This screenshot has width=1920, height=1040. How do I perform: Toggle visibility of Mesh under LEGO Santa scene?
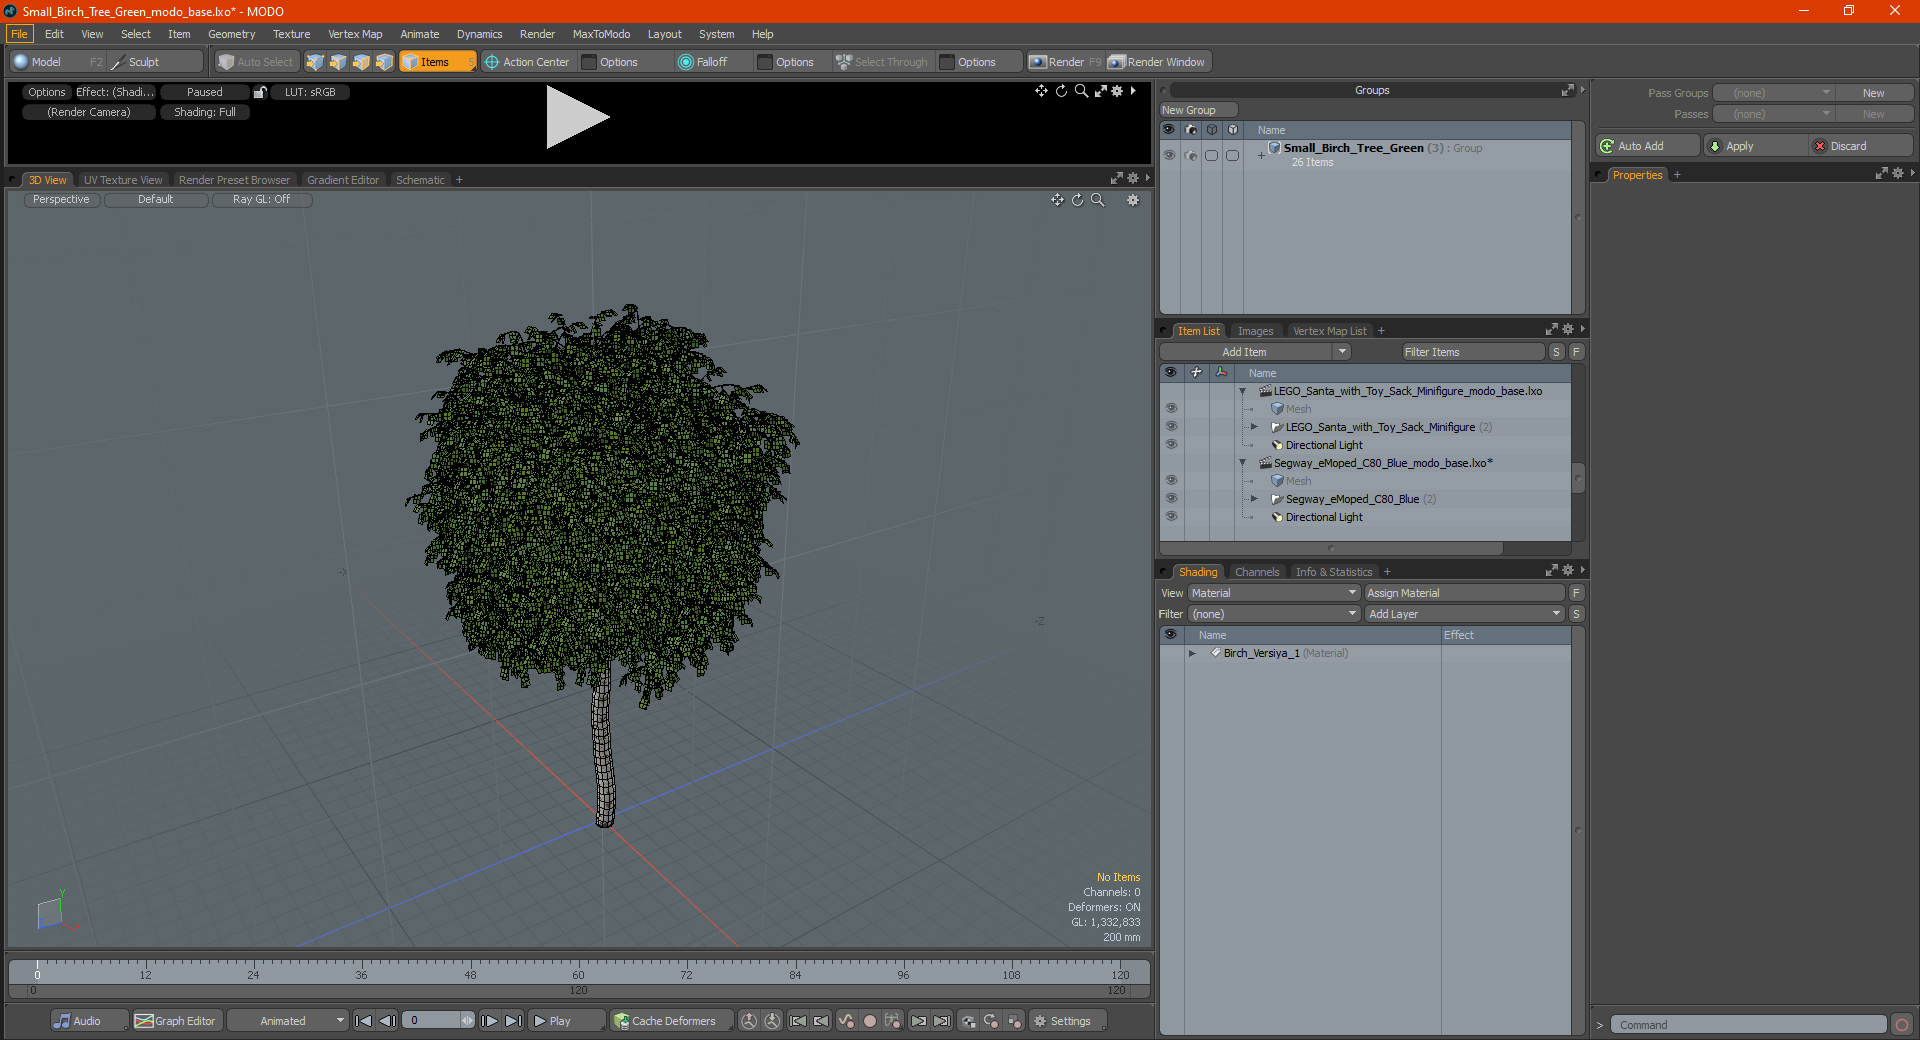click(x=1171, y=409)
